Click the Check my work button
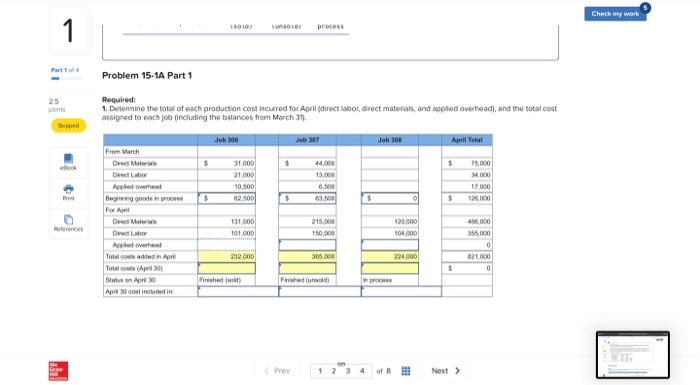The image size is (700, 385). 615,14
